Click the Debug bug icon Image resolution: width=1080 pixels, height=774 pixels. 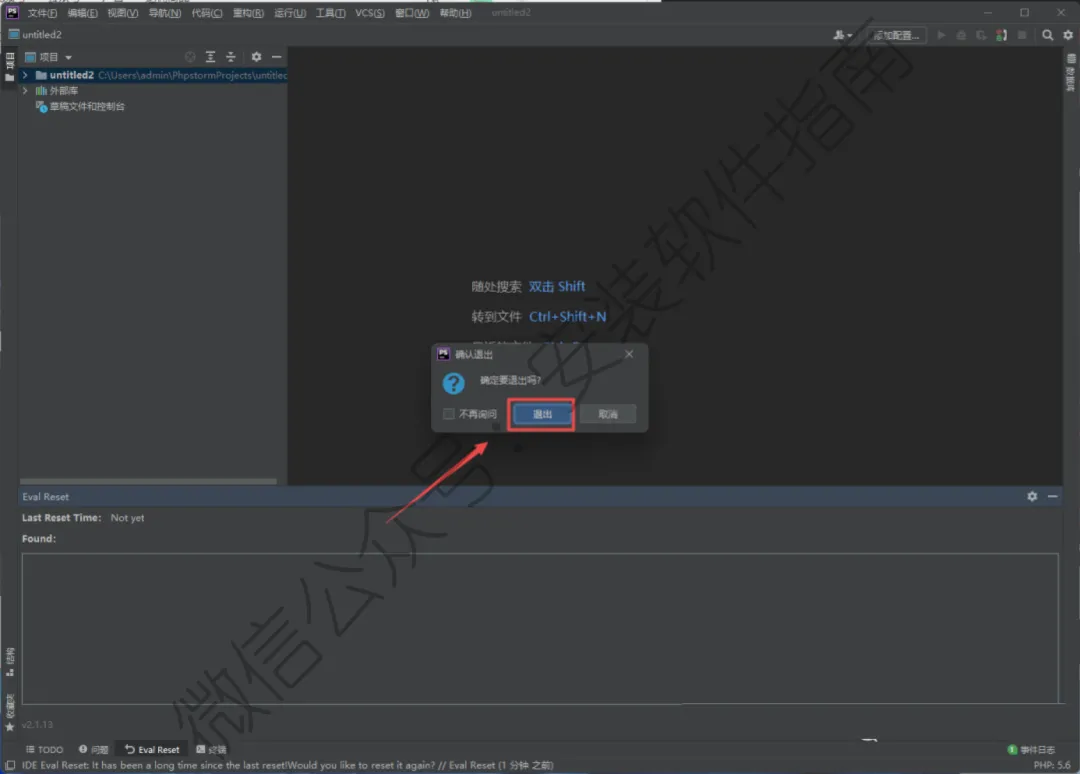click(x=962, y=35)
